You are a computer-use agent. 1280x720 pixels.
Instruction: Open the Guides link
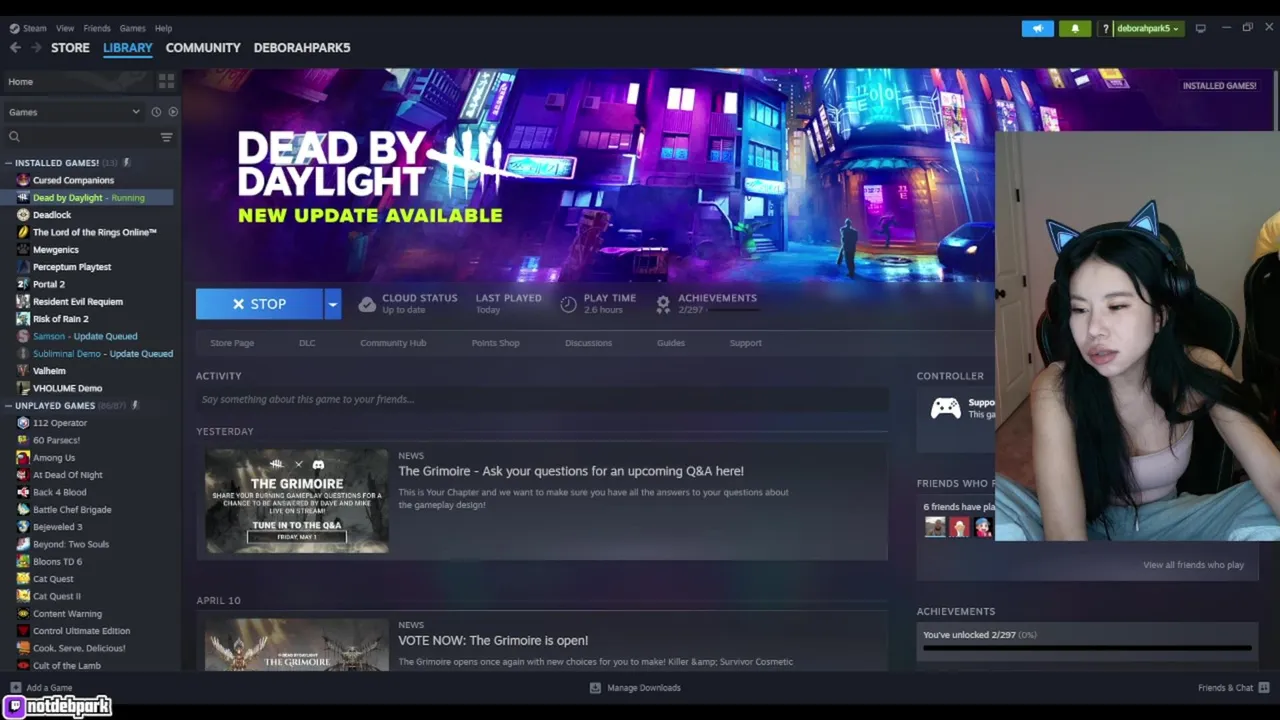pos(671,343)
